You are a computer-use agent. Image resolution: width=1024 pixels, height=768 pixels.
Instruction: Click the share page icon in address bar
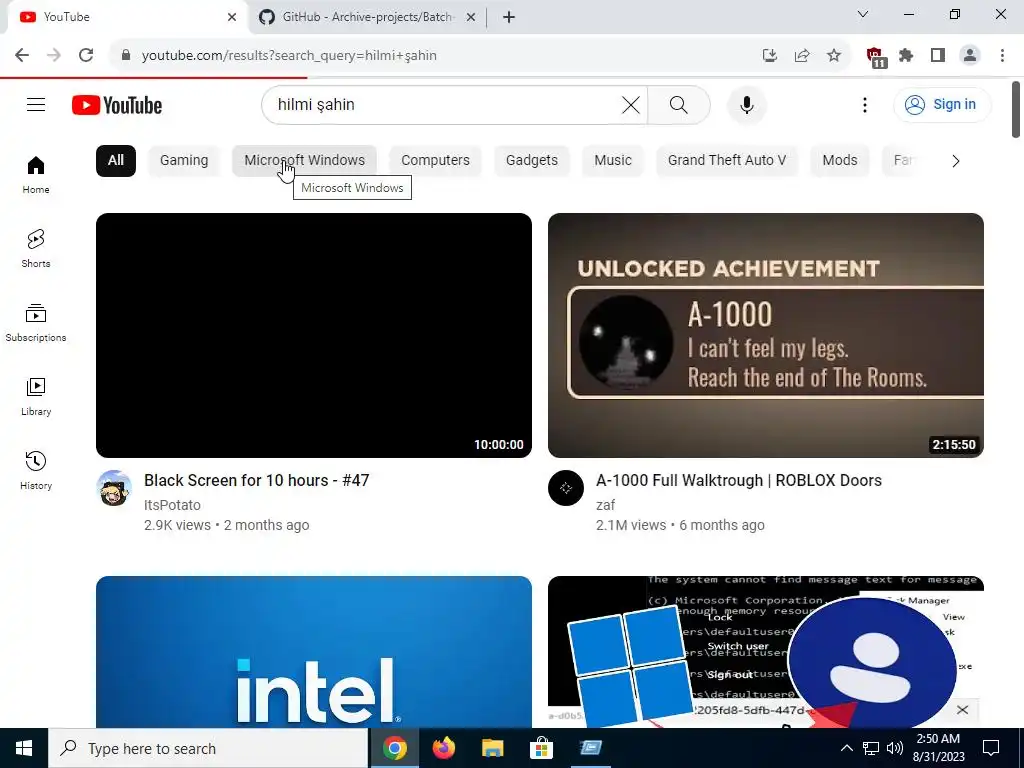pyautogui.click(x=802, y=56)
